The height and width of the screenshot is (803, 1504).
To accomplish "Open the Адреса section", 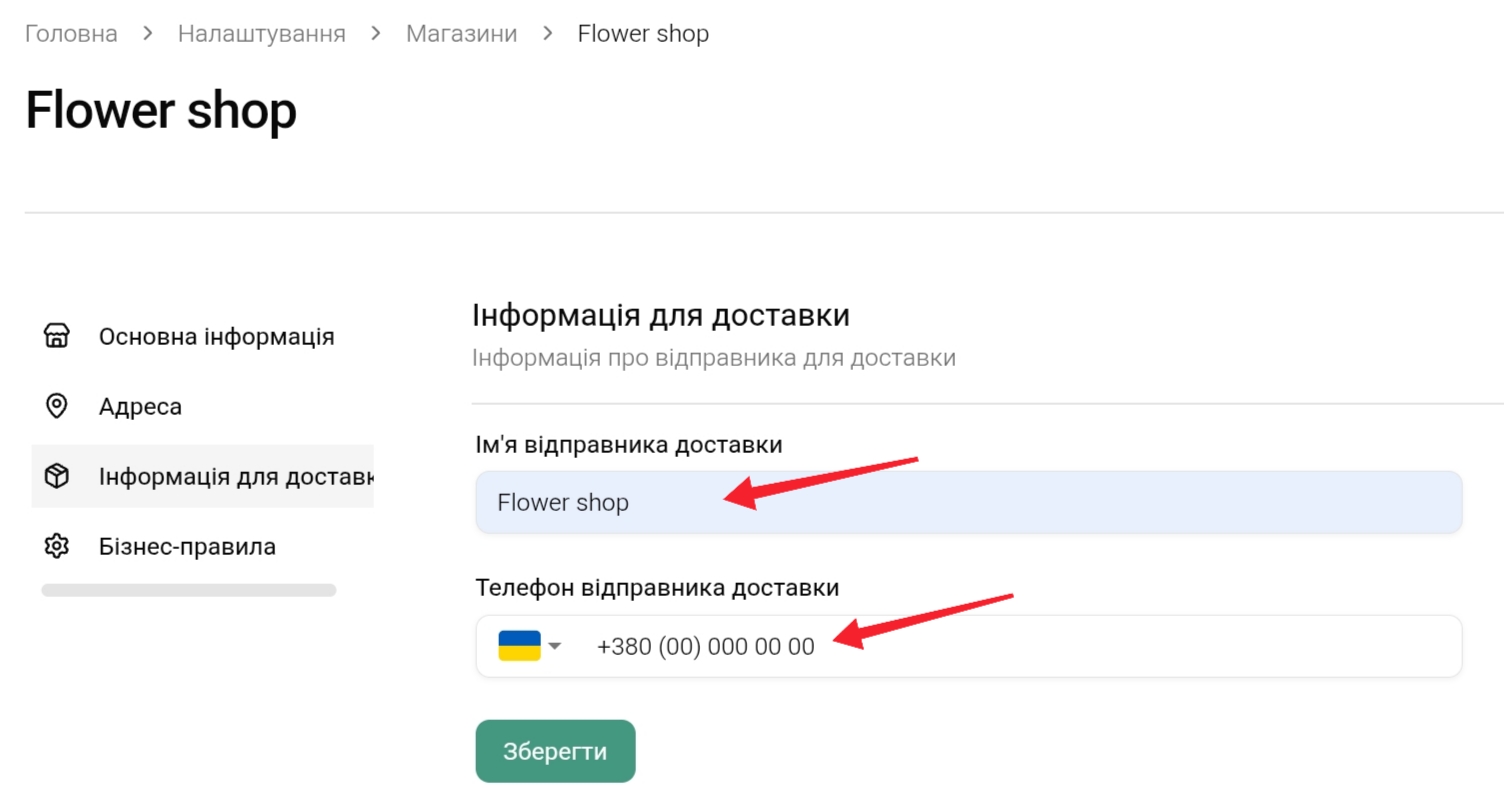I will 140,407.
